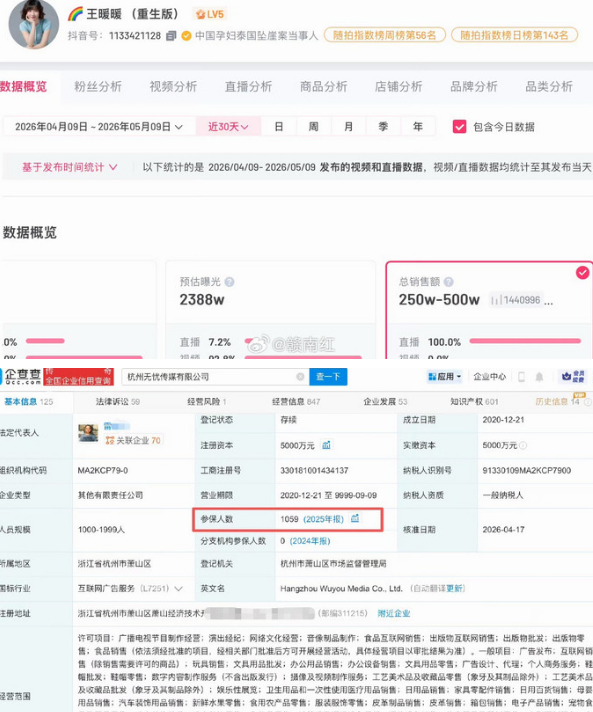Switch to 视频分析 tab
Viewport: 593px width, 712px height.
173,86
